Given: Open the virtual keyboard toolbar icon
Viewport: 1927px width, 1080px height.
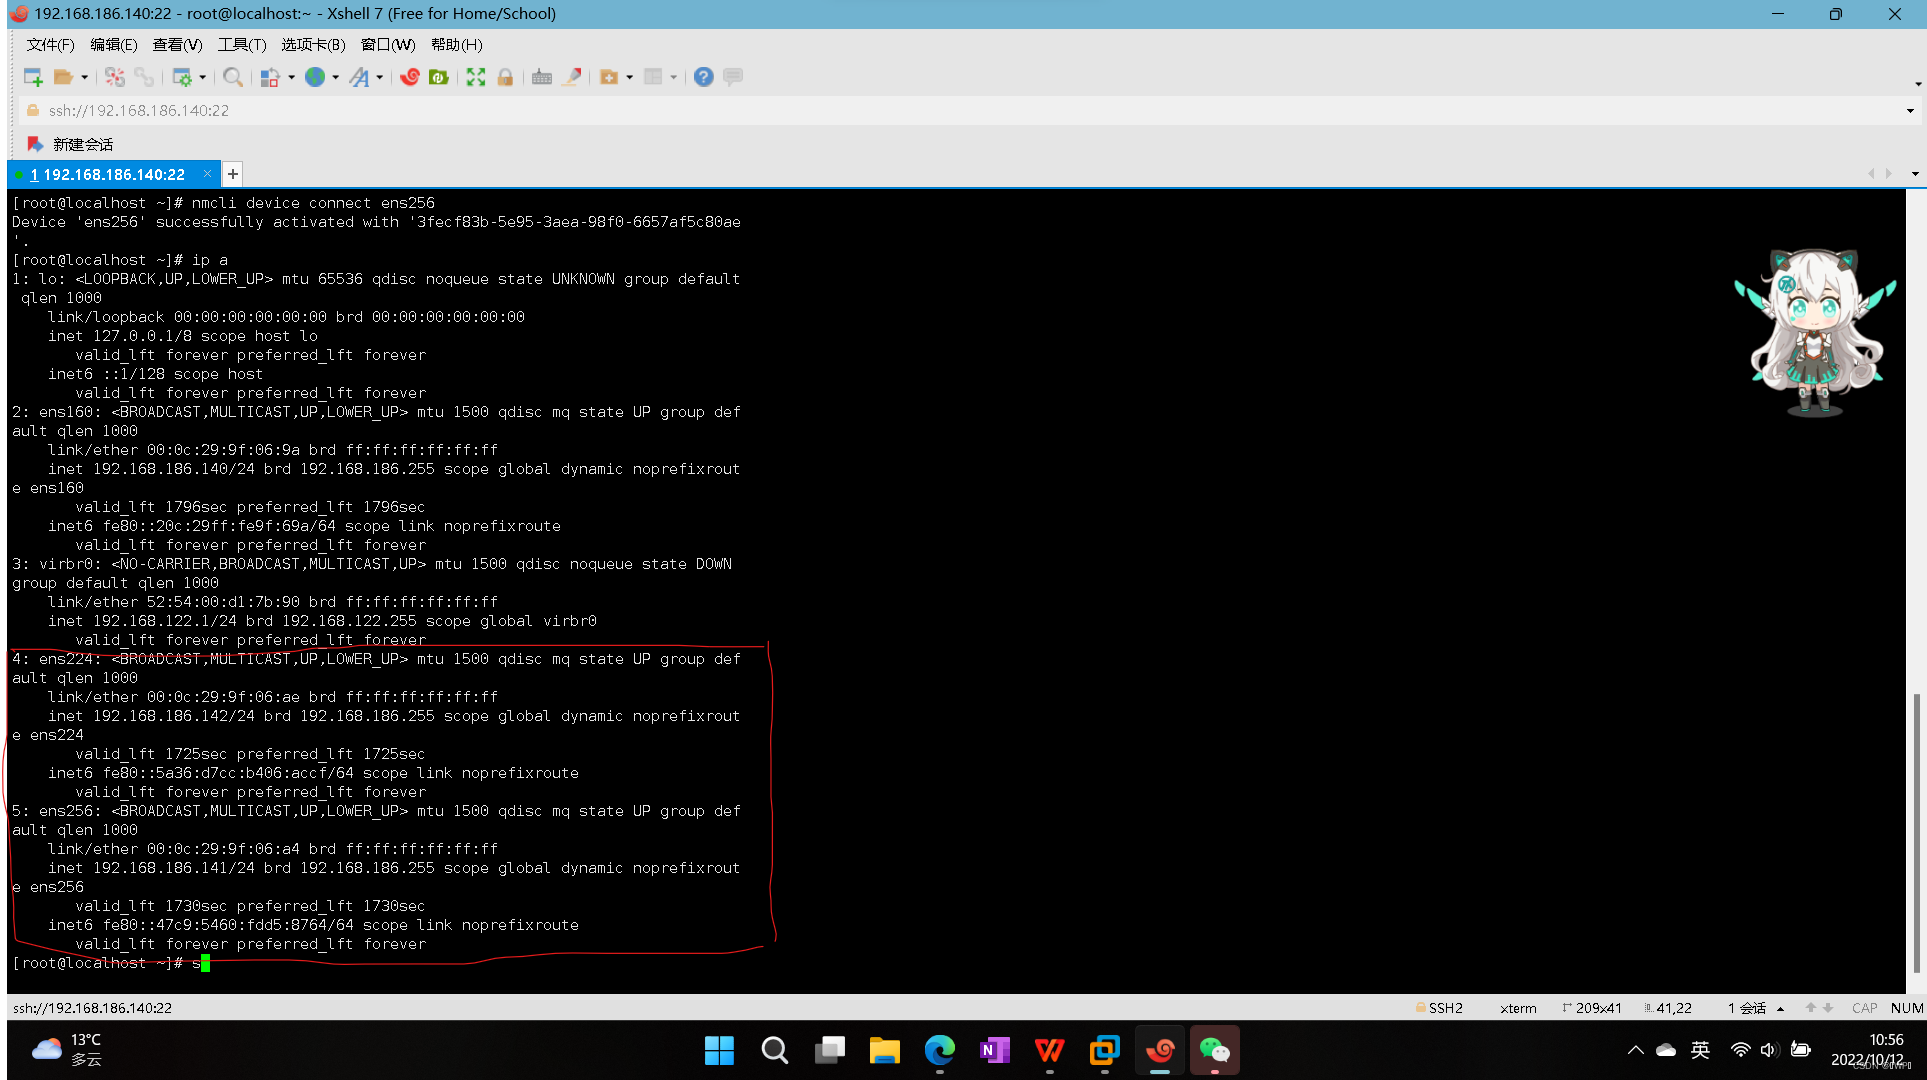Looking at the screenshot, I should tap(541, 77).
